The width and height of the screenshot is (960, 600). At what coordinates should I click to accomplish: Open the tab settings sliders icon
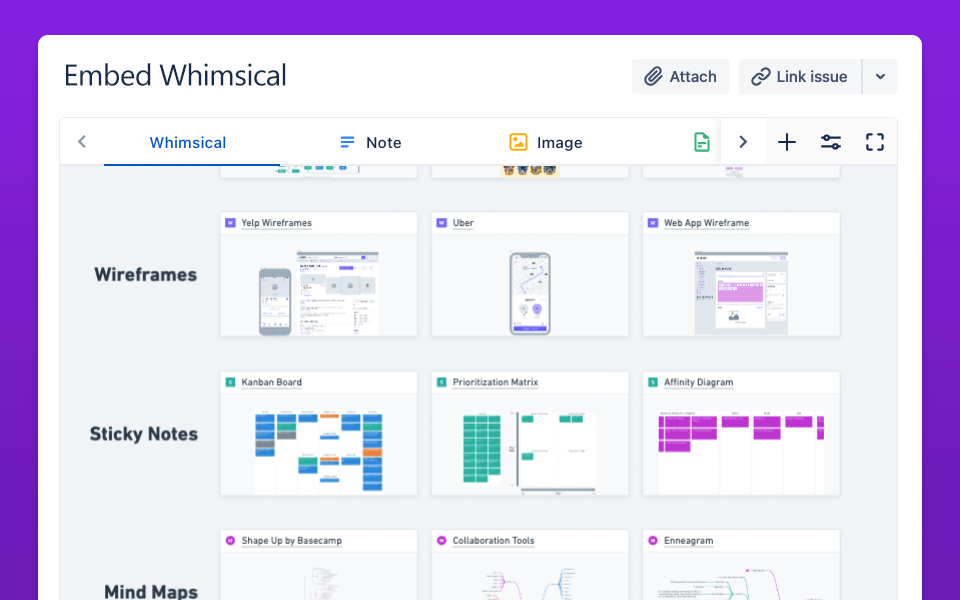point(831,143)
